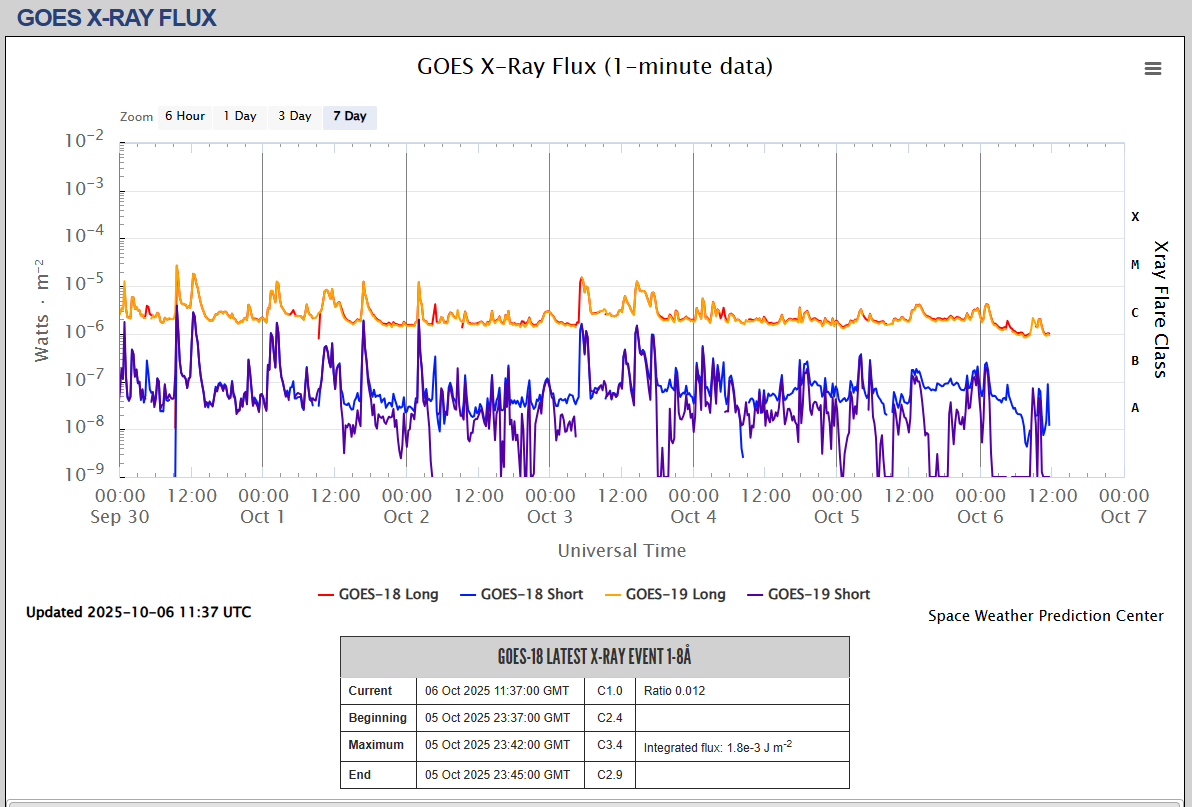
Task: Click the Maximum row C3.4 value
Action: click(x=610, y=745)
